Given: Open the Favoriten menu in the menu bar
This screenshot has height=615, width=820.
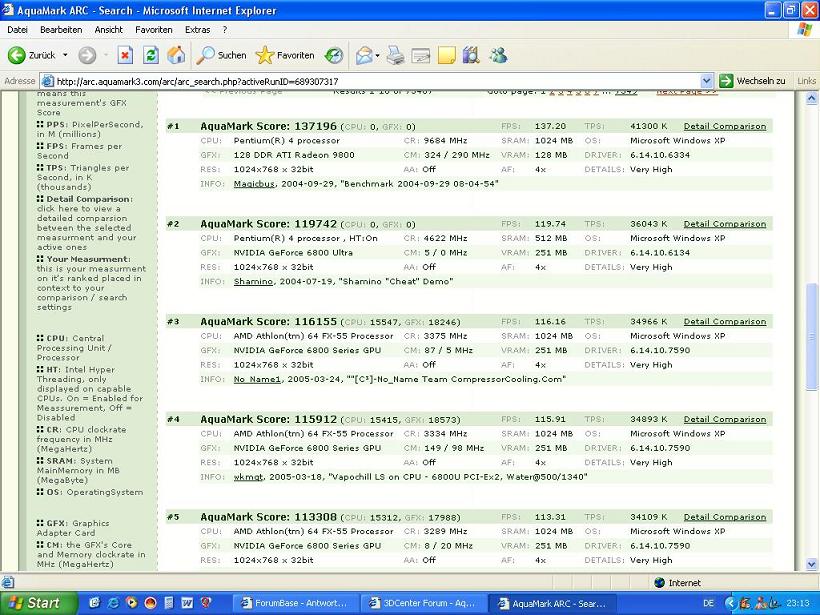Looking at the screenshot, I should pos(154,30).
